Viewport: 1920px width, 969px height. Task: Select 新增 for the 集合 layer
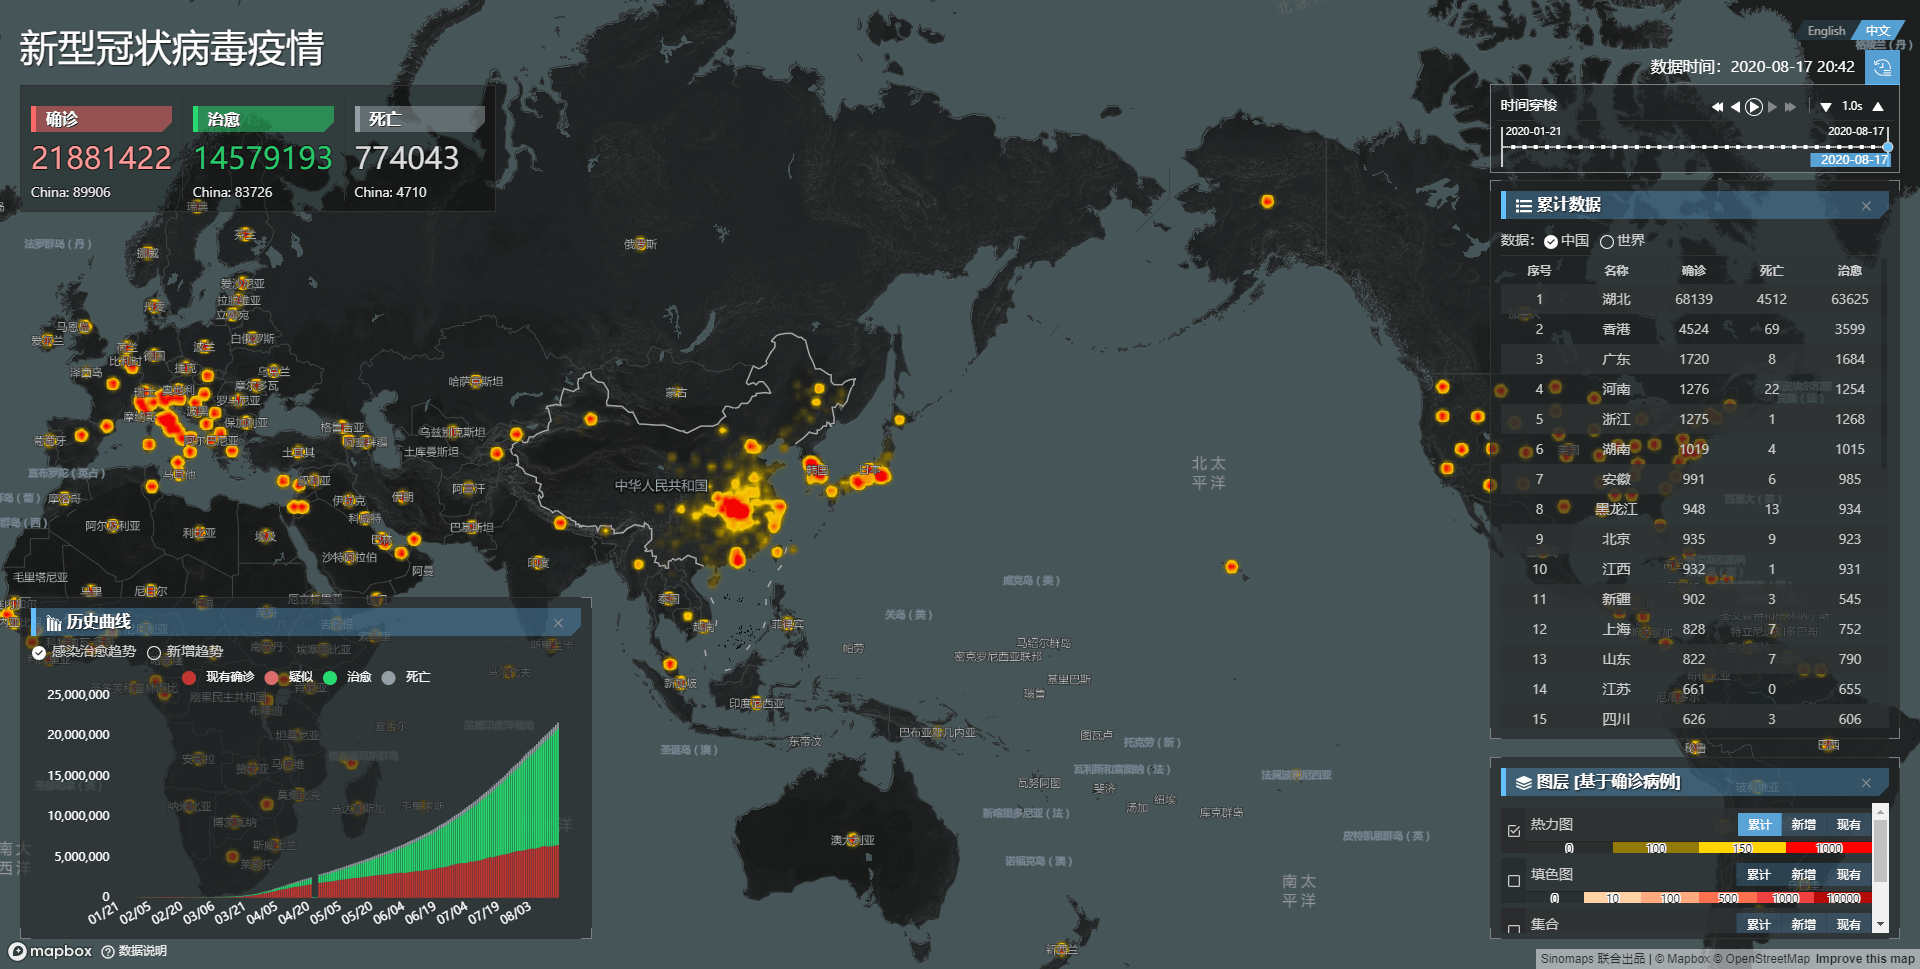coord(1803,925)
